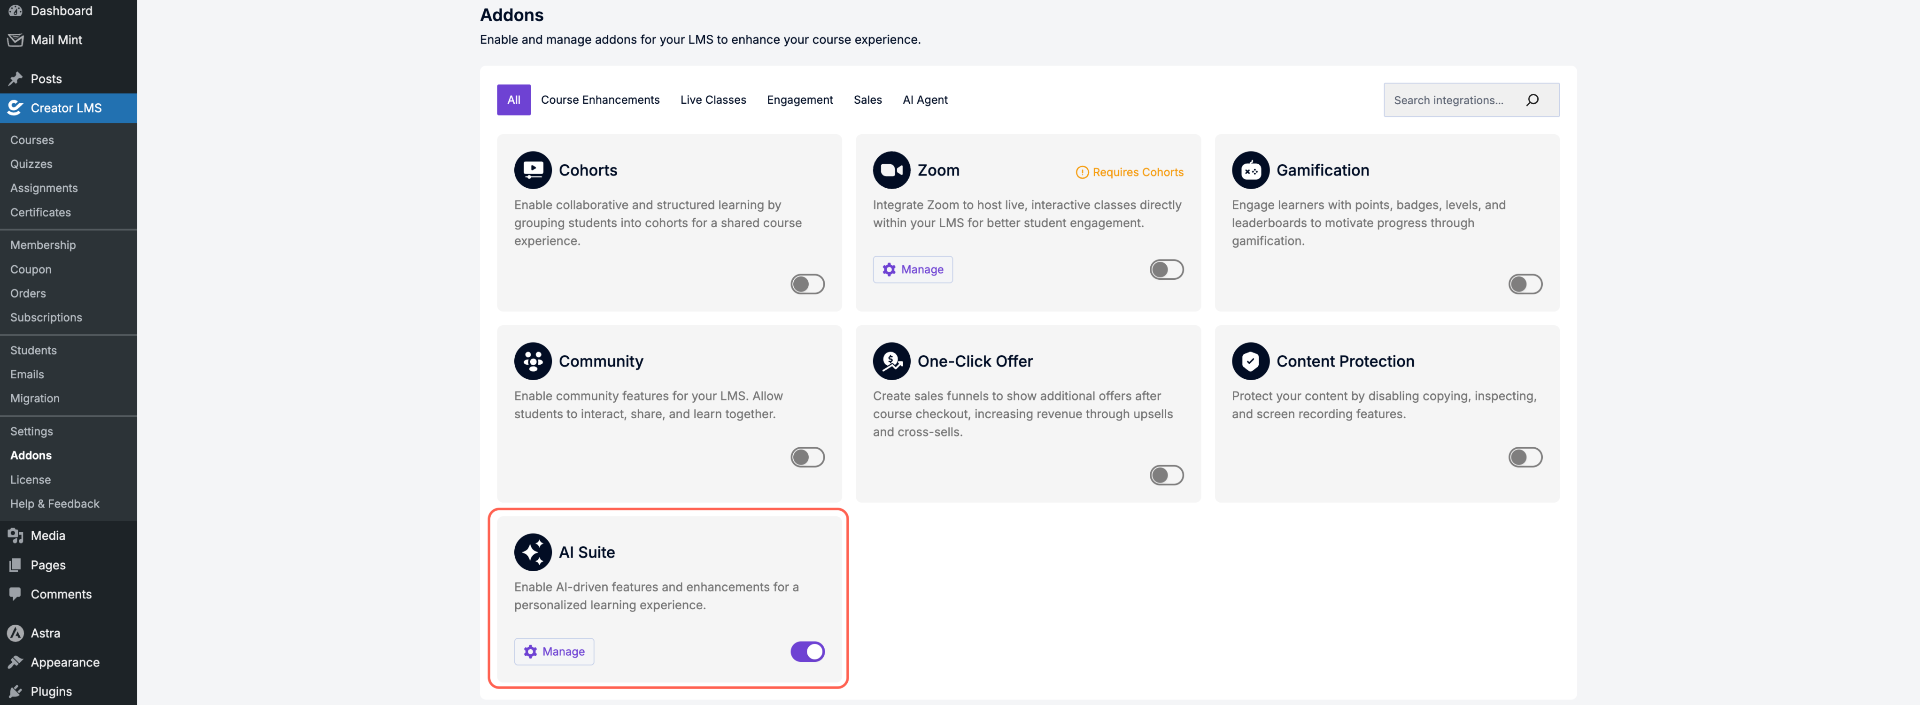The image size is (1920, 705).
Task: Go to Membership page
Action: coord(43,245)
